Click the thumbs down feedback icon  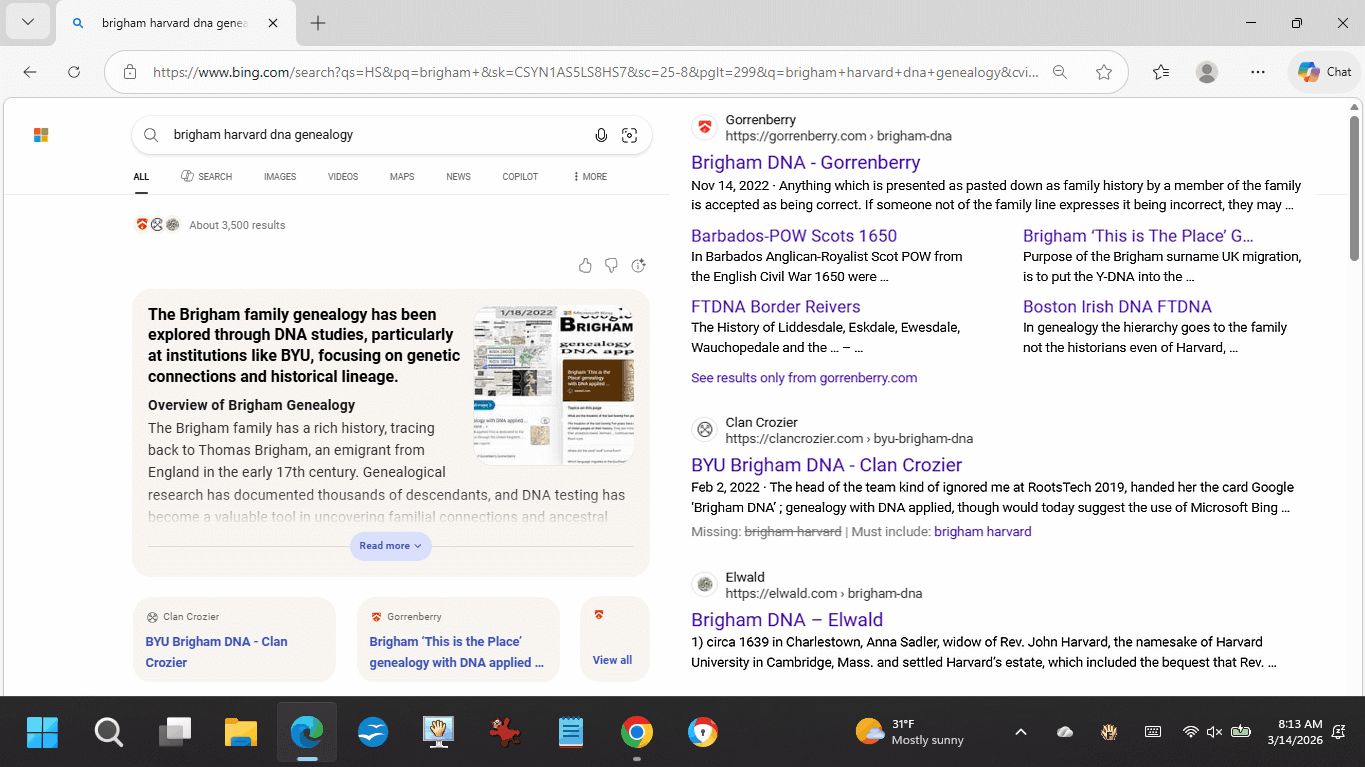pos(611,265)
